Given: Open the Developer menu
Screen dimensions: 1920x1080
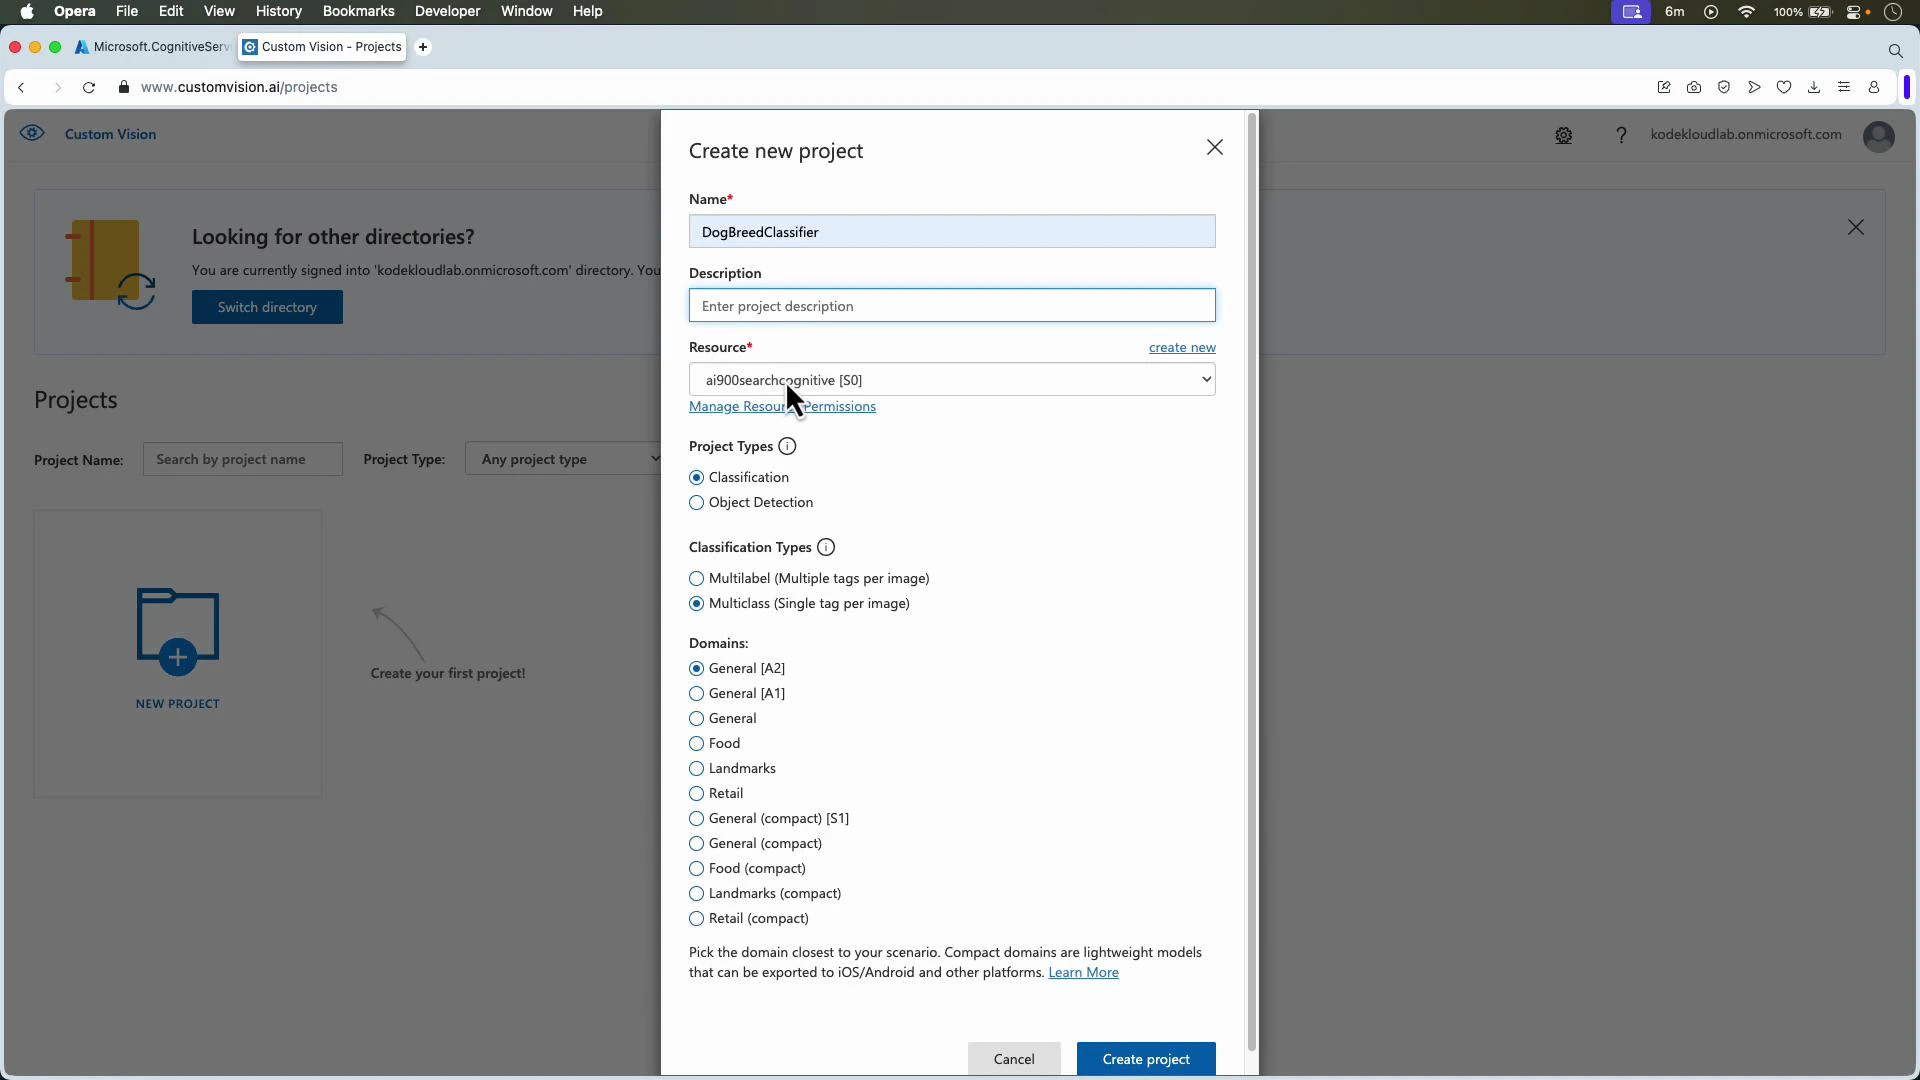Looking at the screenshot, I should click(x=447, y=12).
